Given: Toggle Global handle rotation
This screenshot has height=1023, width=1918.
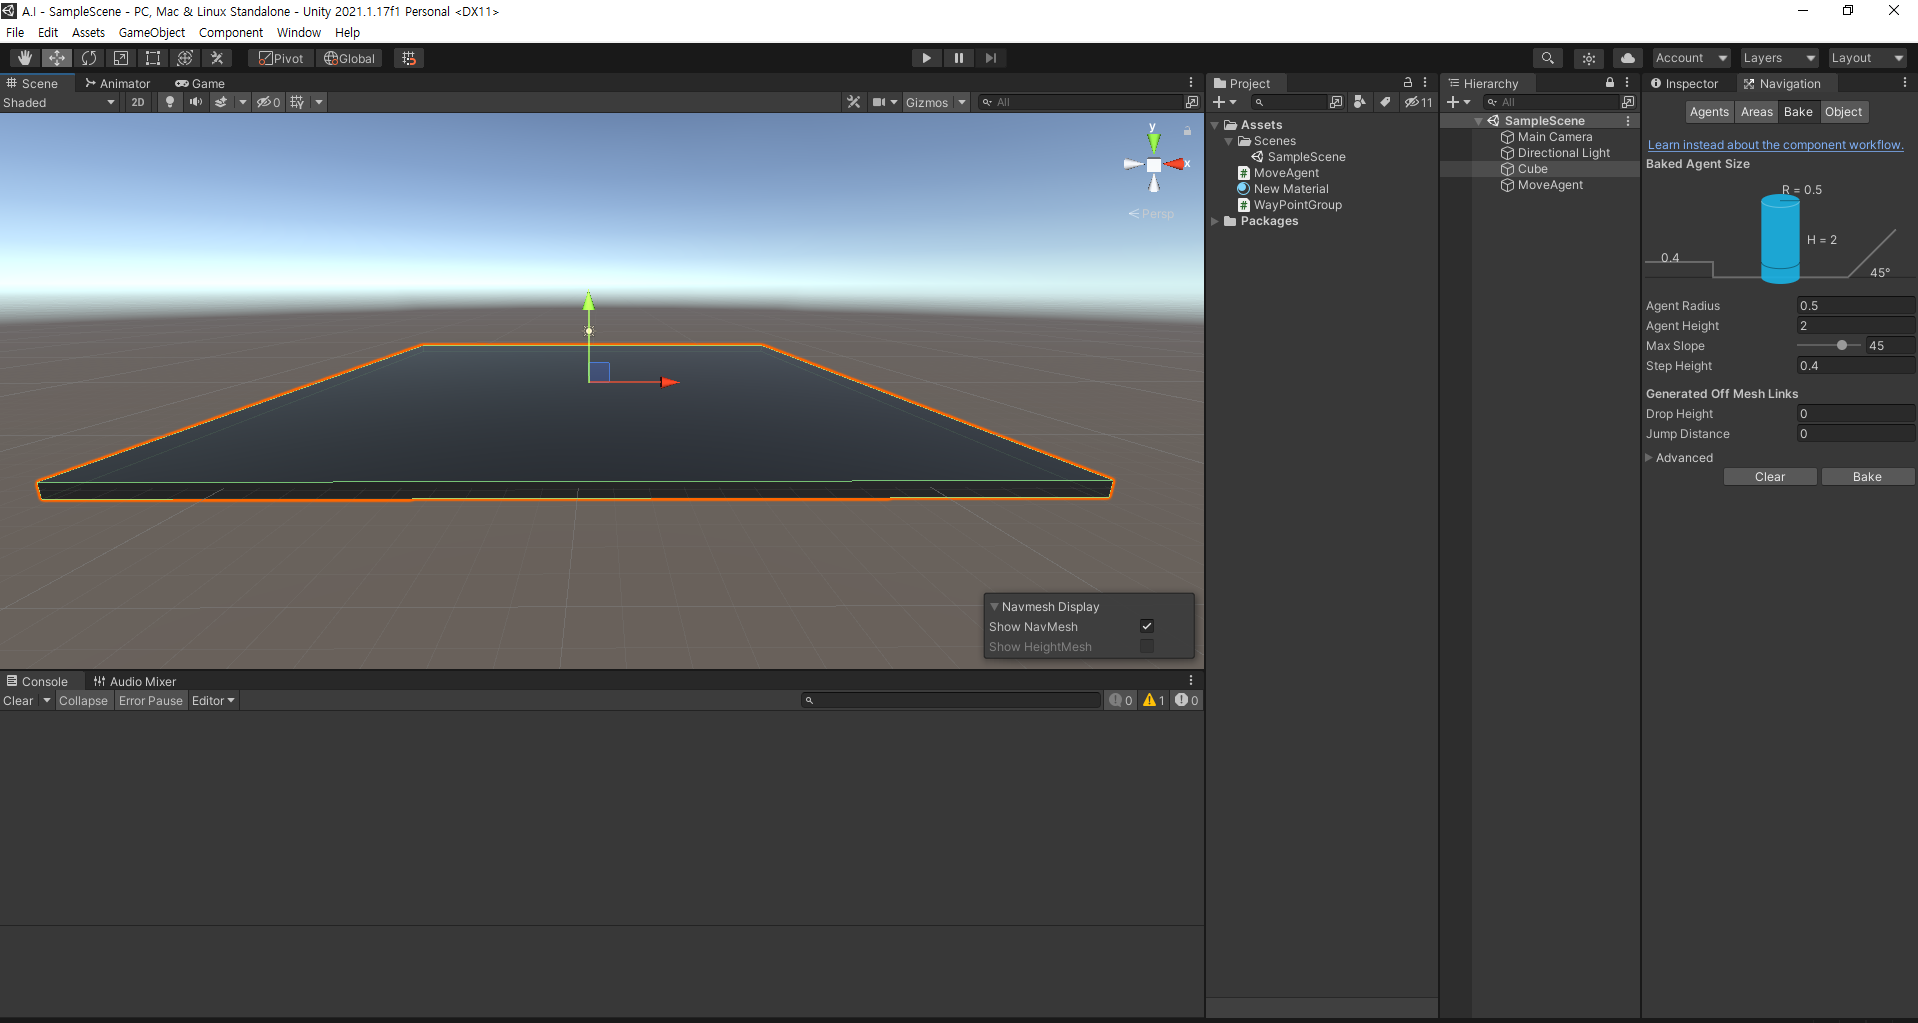Looking at the screenshot, I should coord(350,58).
